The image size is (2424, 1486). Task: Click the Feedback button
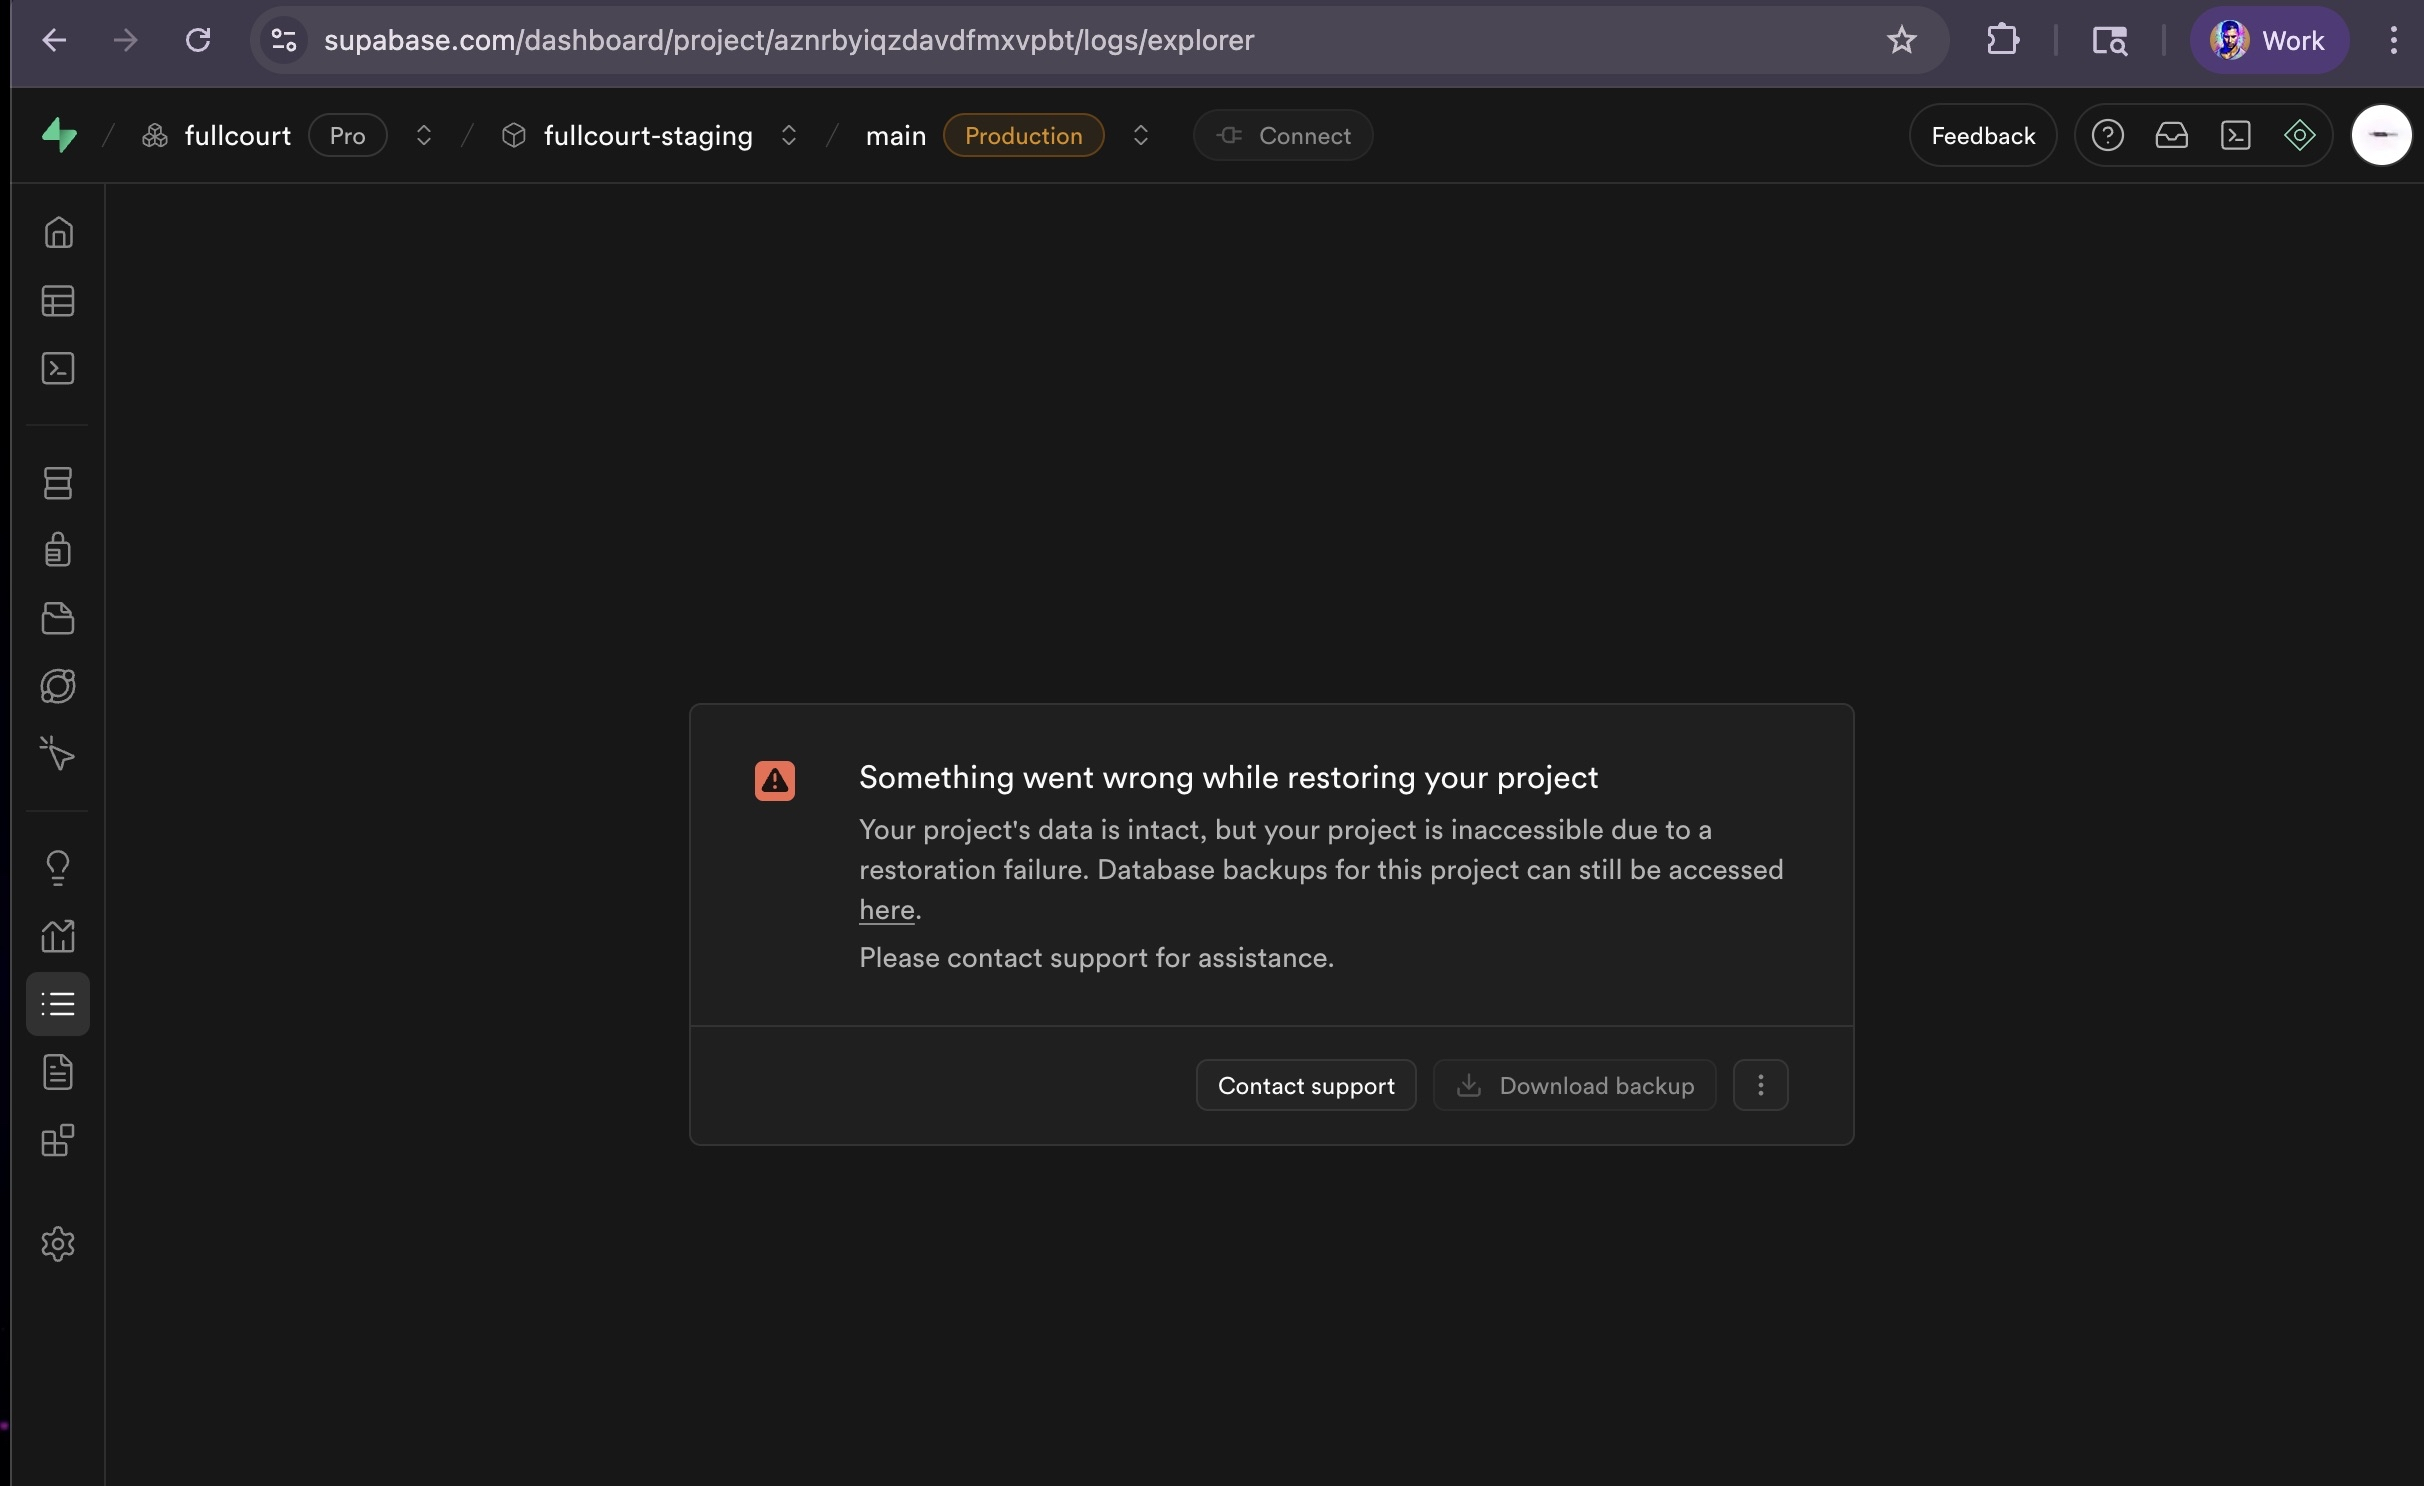tap(1982, 135)
